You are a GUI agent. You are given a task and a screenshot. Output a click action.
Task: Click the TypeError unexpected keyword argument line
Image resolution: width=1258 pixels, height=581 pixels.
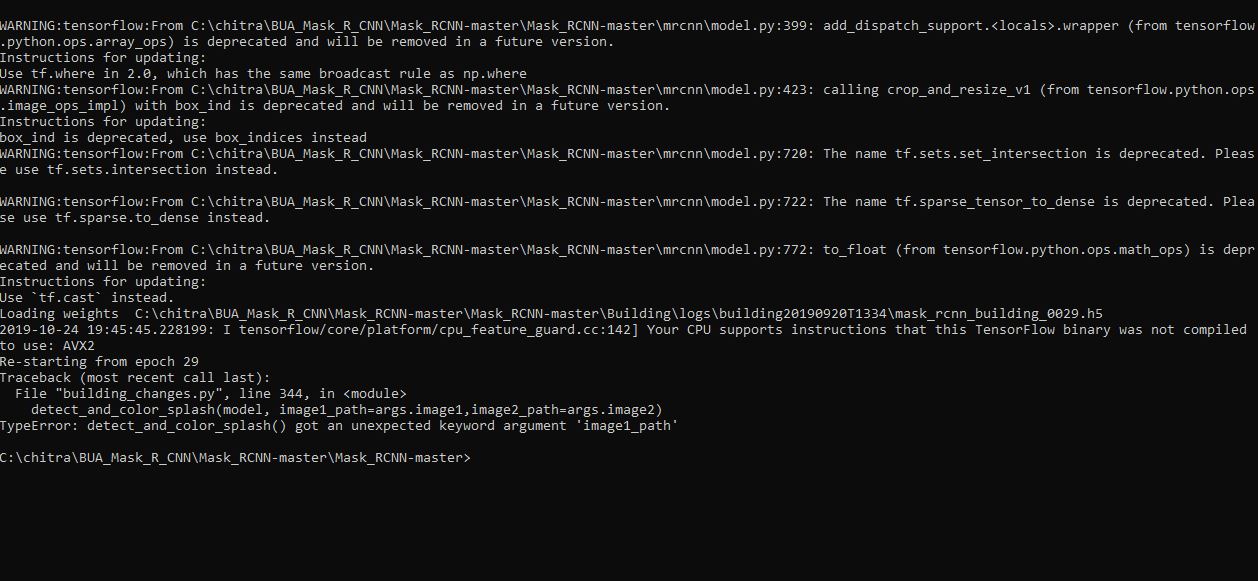(x=339, y=426)
